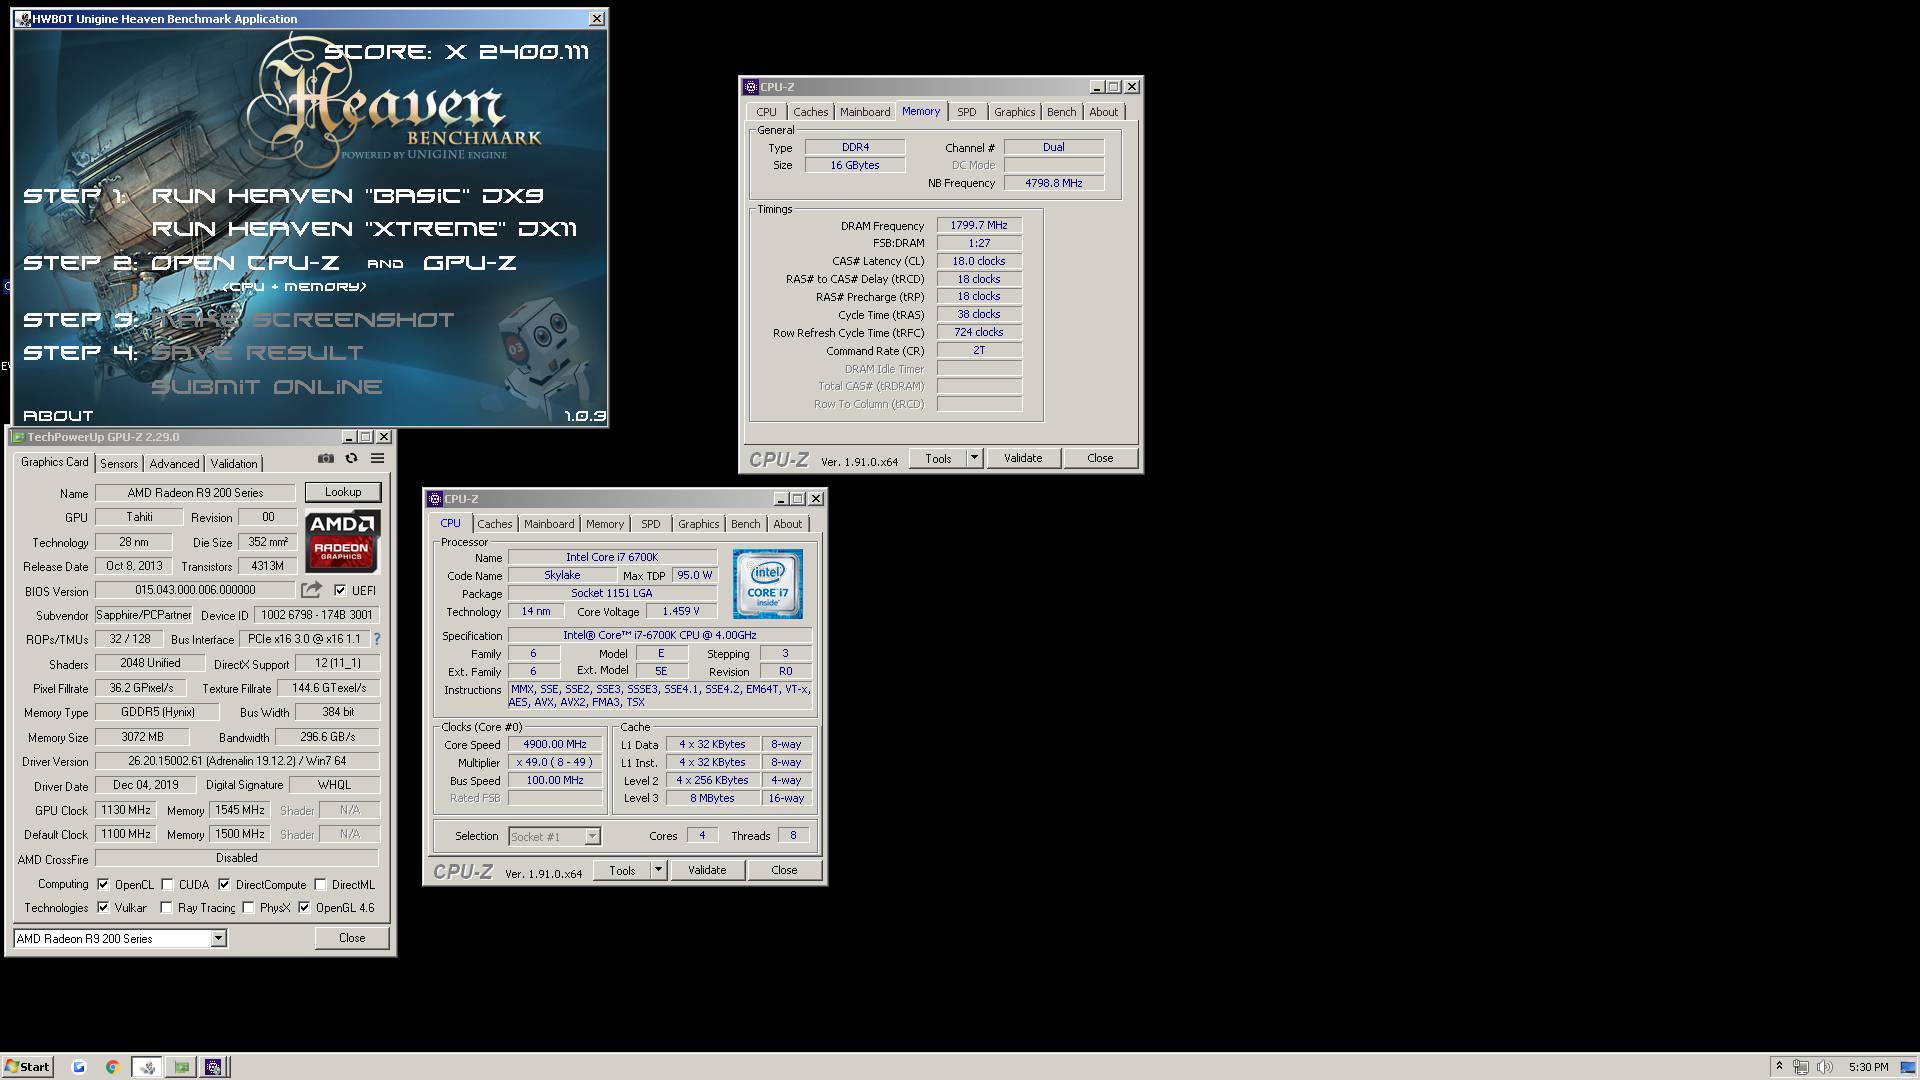
Task: Switch to the Sensors tab in GPU-Z
Action: 119,463
